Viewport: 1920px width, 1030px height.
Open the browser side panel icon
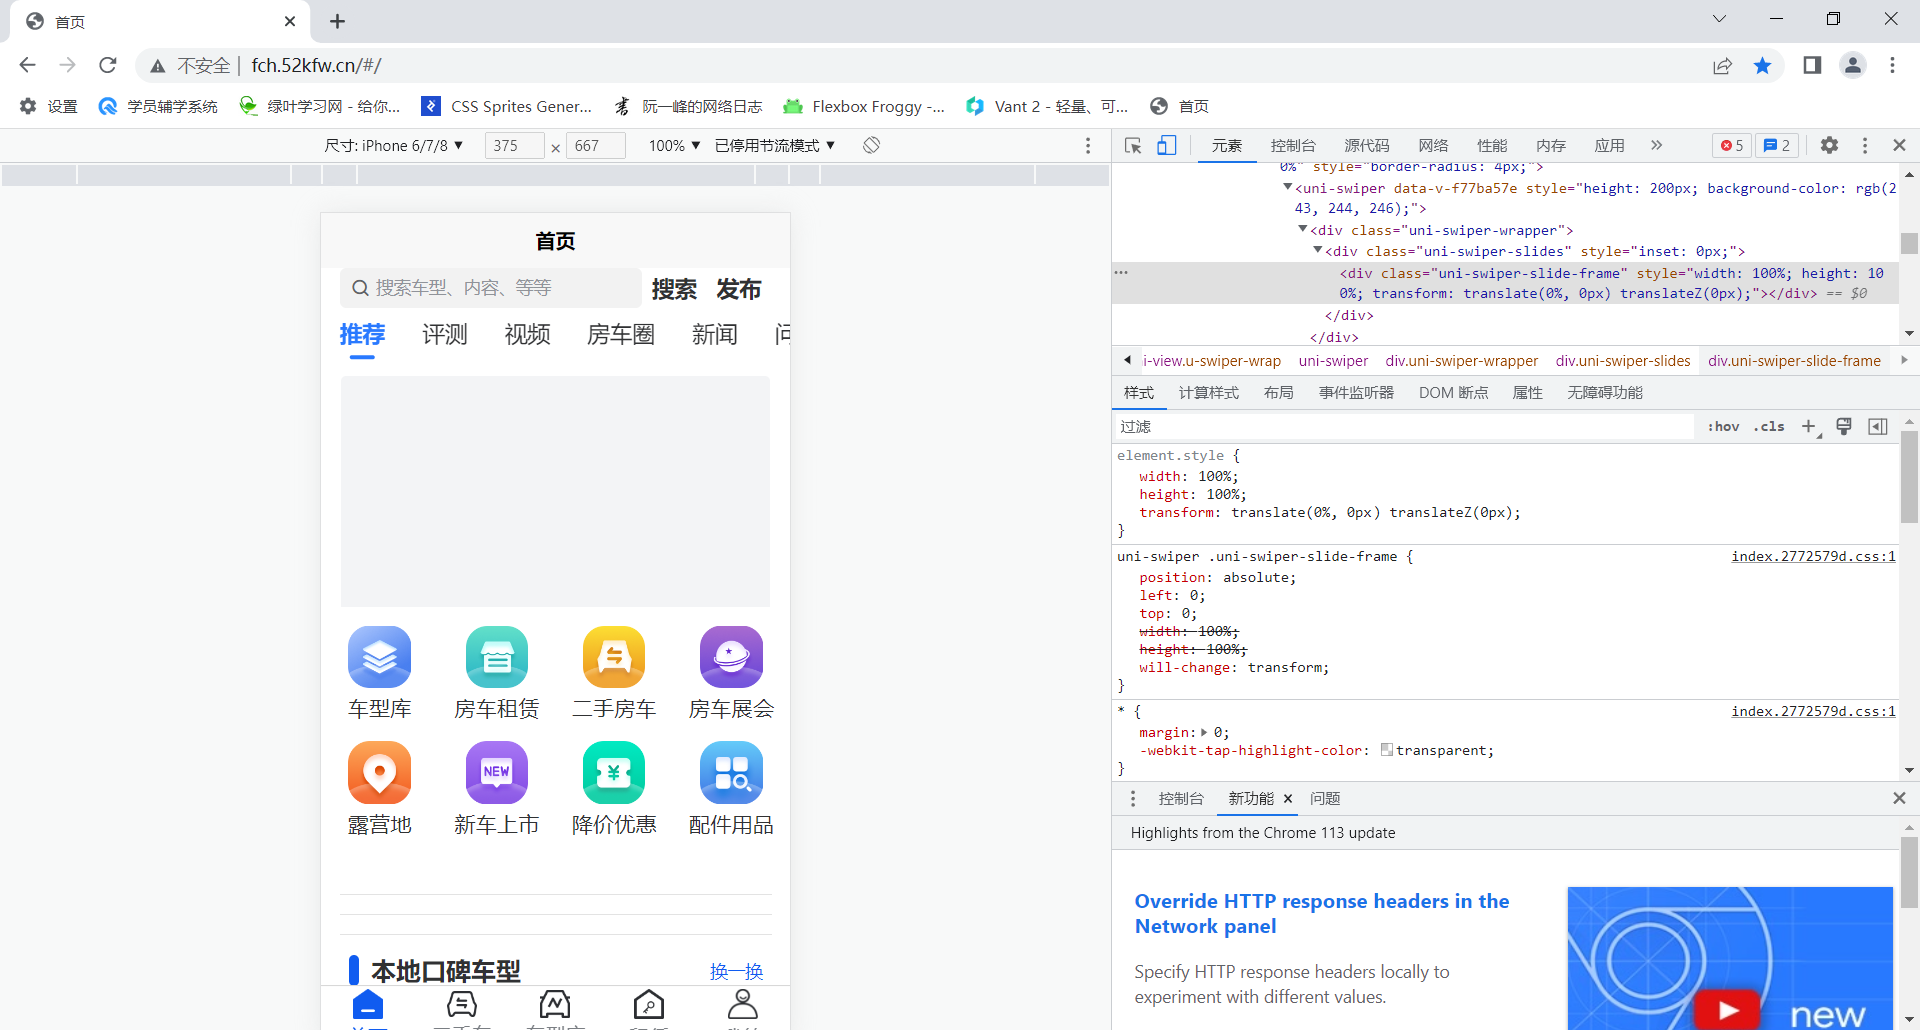tap(1812, 66)
